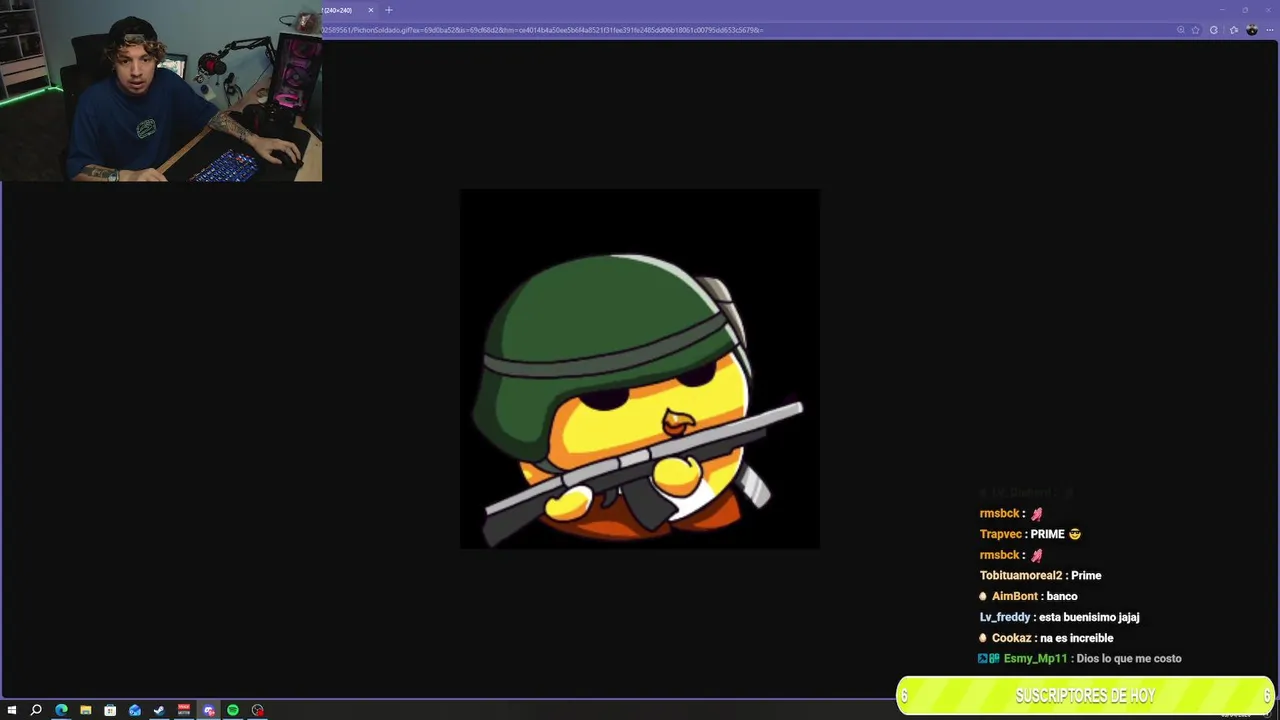Screen dimensions: 1280x720
Task: Switch to Discord on the taskbar
Action: [208, 710]
